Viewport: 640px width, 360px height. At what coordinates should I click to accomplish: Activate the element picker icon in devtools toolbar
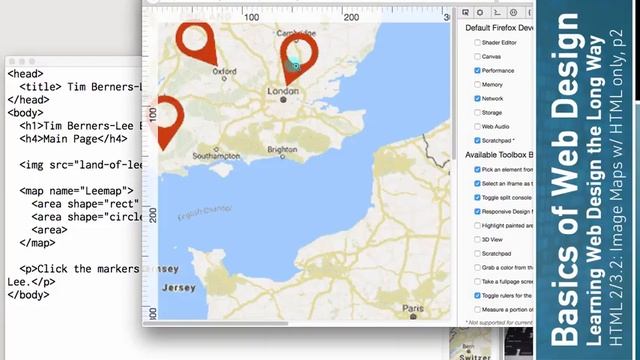pyautogui.click(x=465, y=13)
